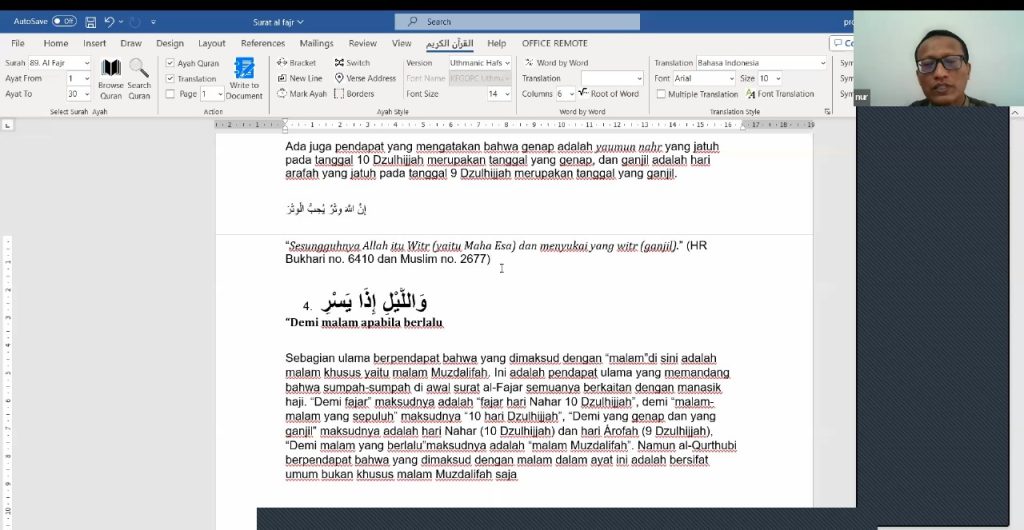
Task: Enable the Multiple Translation checkbox
Action: [x=661, y=94]
